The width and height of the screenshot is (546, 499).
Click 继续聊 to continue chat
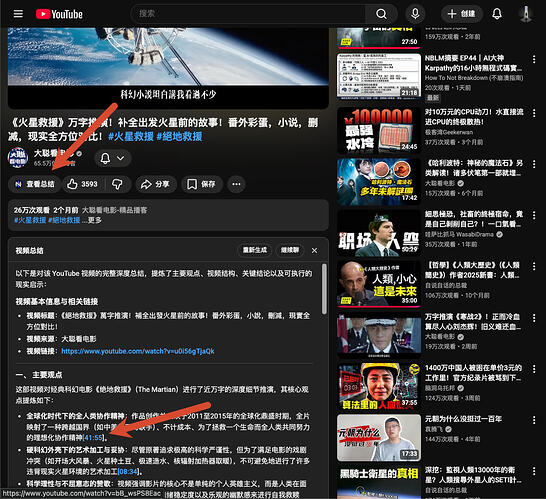[x=290, y=250]
